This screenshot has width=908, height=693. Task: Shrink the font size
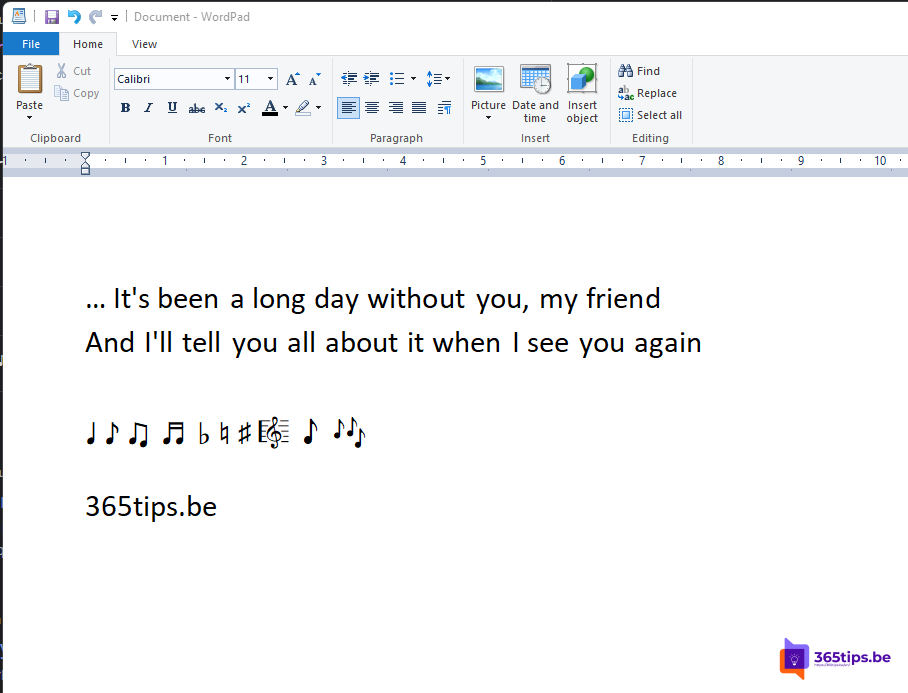[x=314, y=79]
